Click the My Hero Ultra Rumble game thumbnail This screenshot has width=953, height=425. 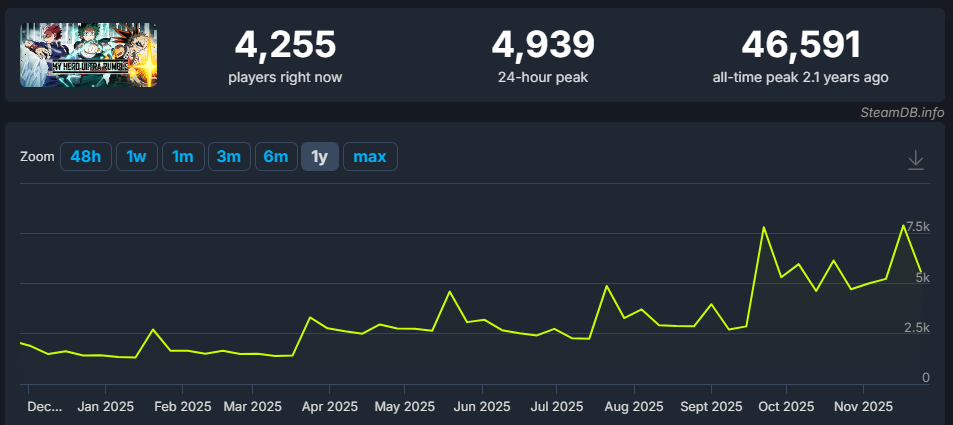(89, 55)
